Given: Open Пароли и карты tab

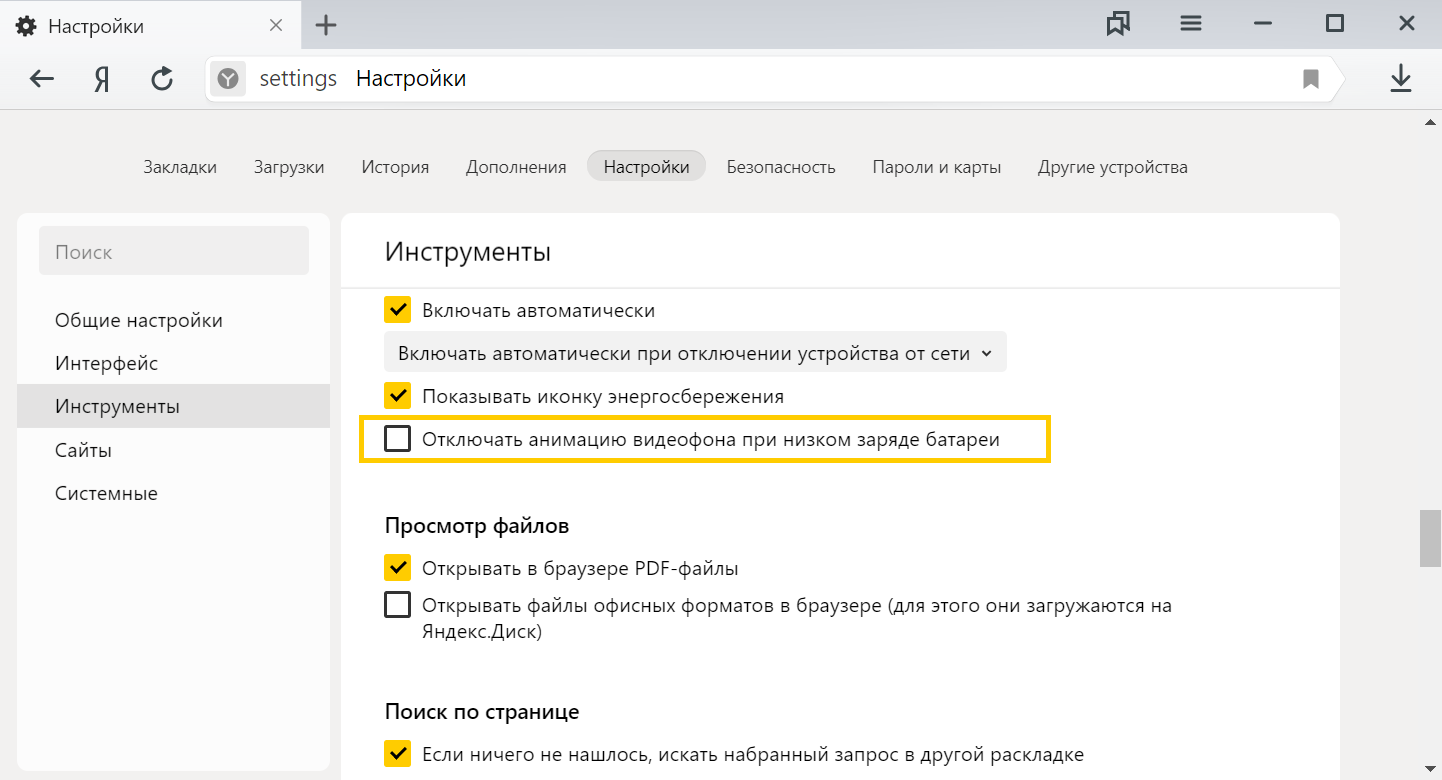Looking at the screenshot, I should (x=937, y=167).
